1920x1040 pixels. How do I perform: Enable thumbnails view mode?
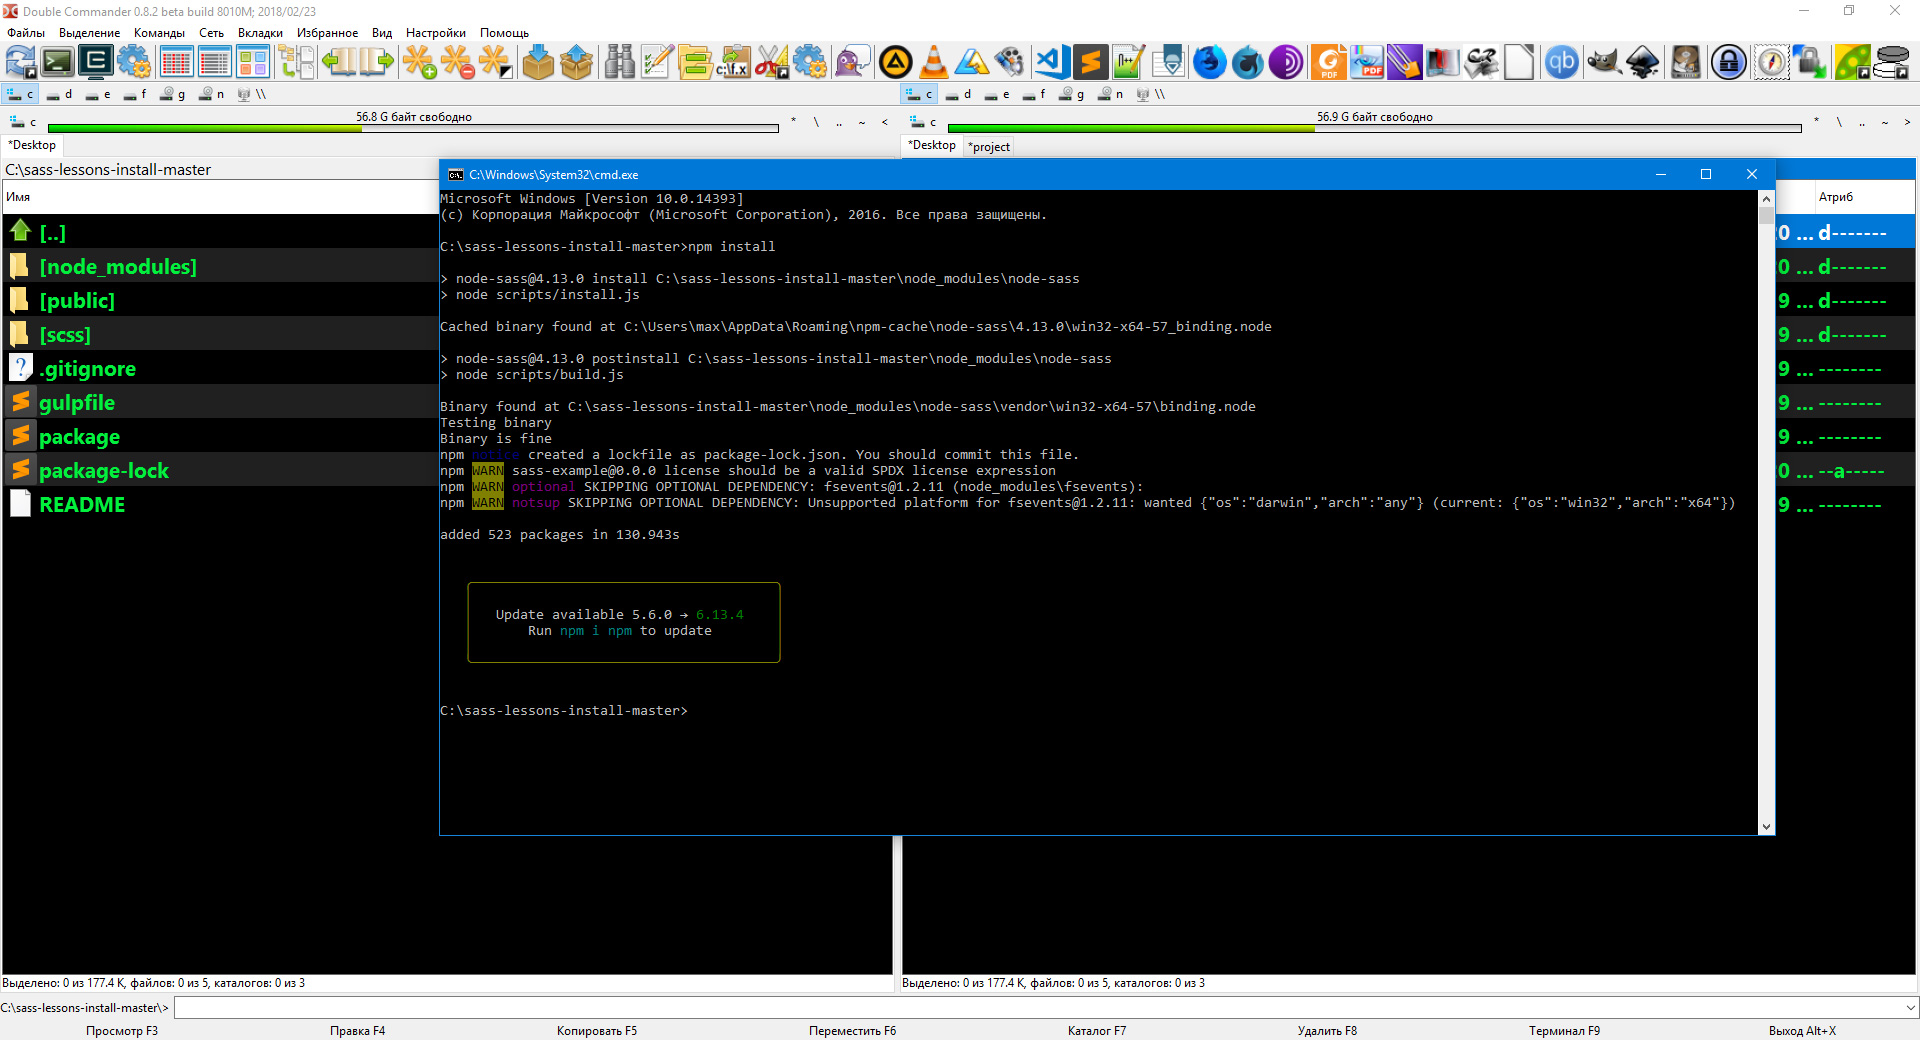(253, 62)
